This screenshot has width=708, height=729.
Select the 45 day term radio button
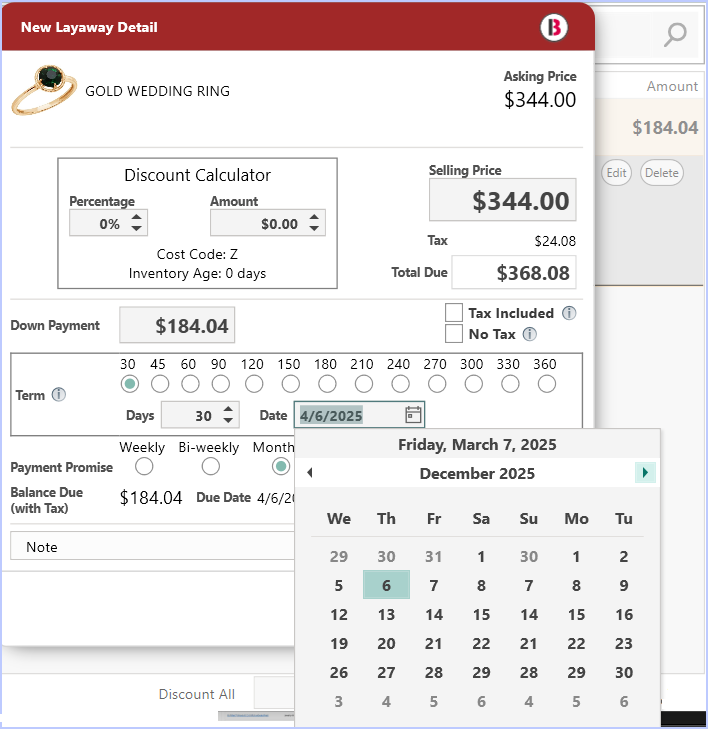[160, 384]
